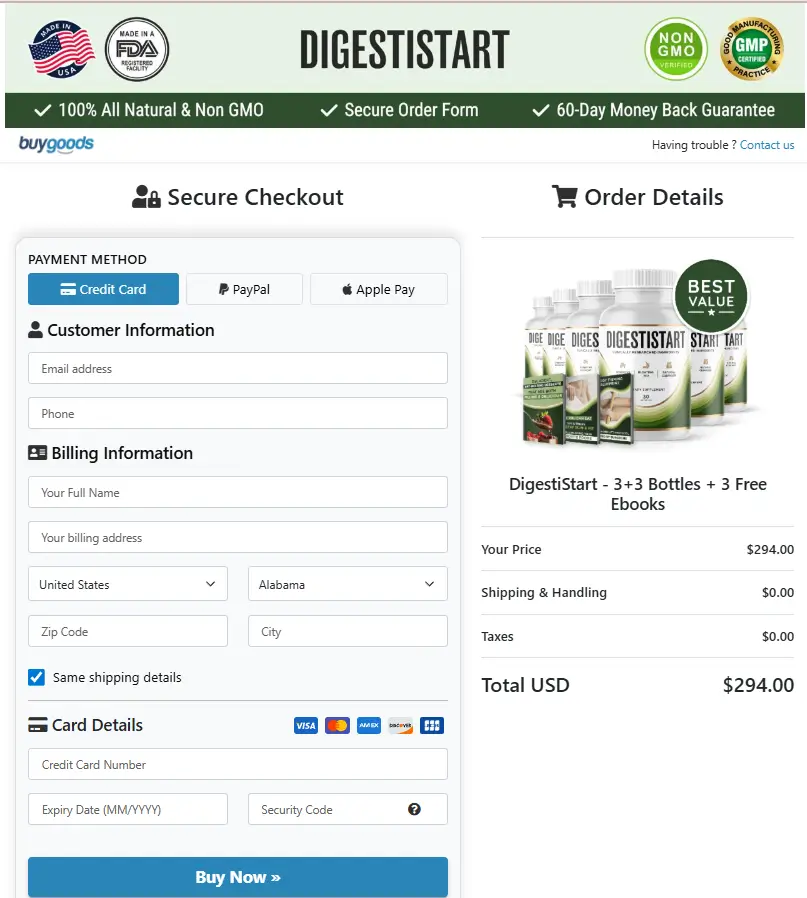Click the Visa card icon
This screenshot has height=898, width=807.
pos(306,725)
